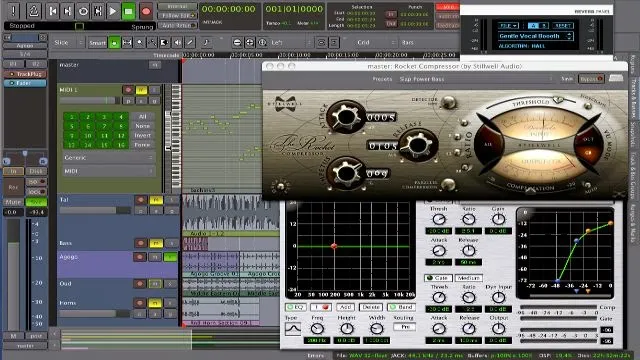Screen dimensions: 640x360
Task: Select the pencil draw tool
Action: click(x=190, y=42)
